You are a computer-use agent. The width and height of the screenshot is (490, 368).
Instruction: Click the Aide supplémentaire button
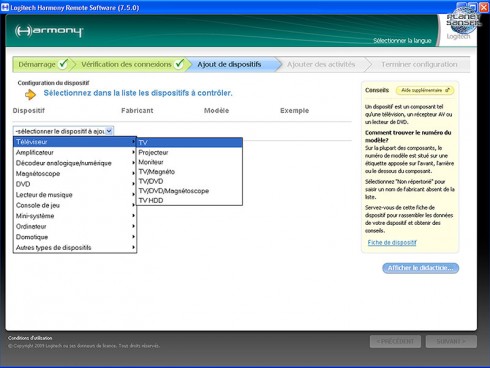click(425, 90)
